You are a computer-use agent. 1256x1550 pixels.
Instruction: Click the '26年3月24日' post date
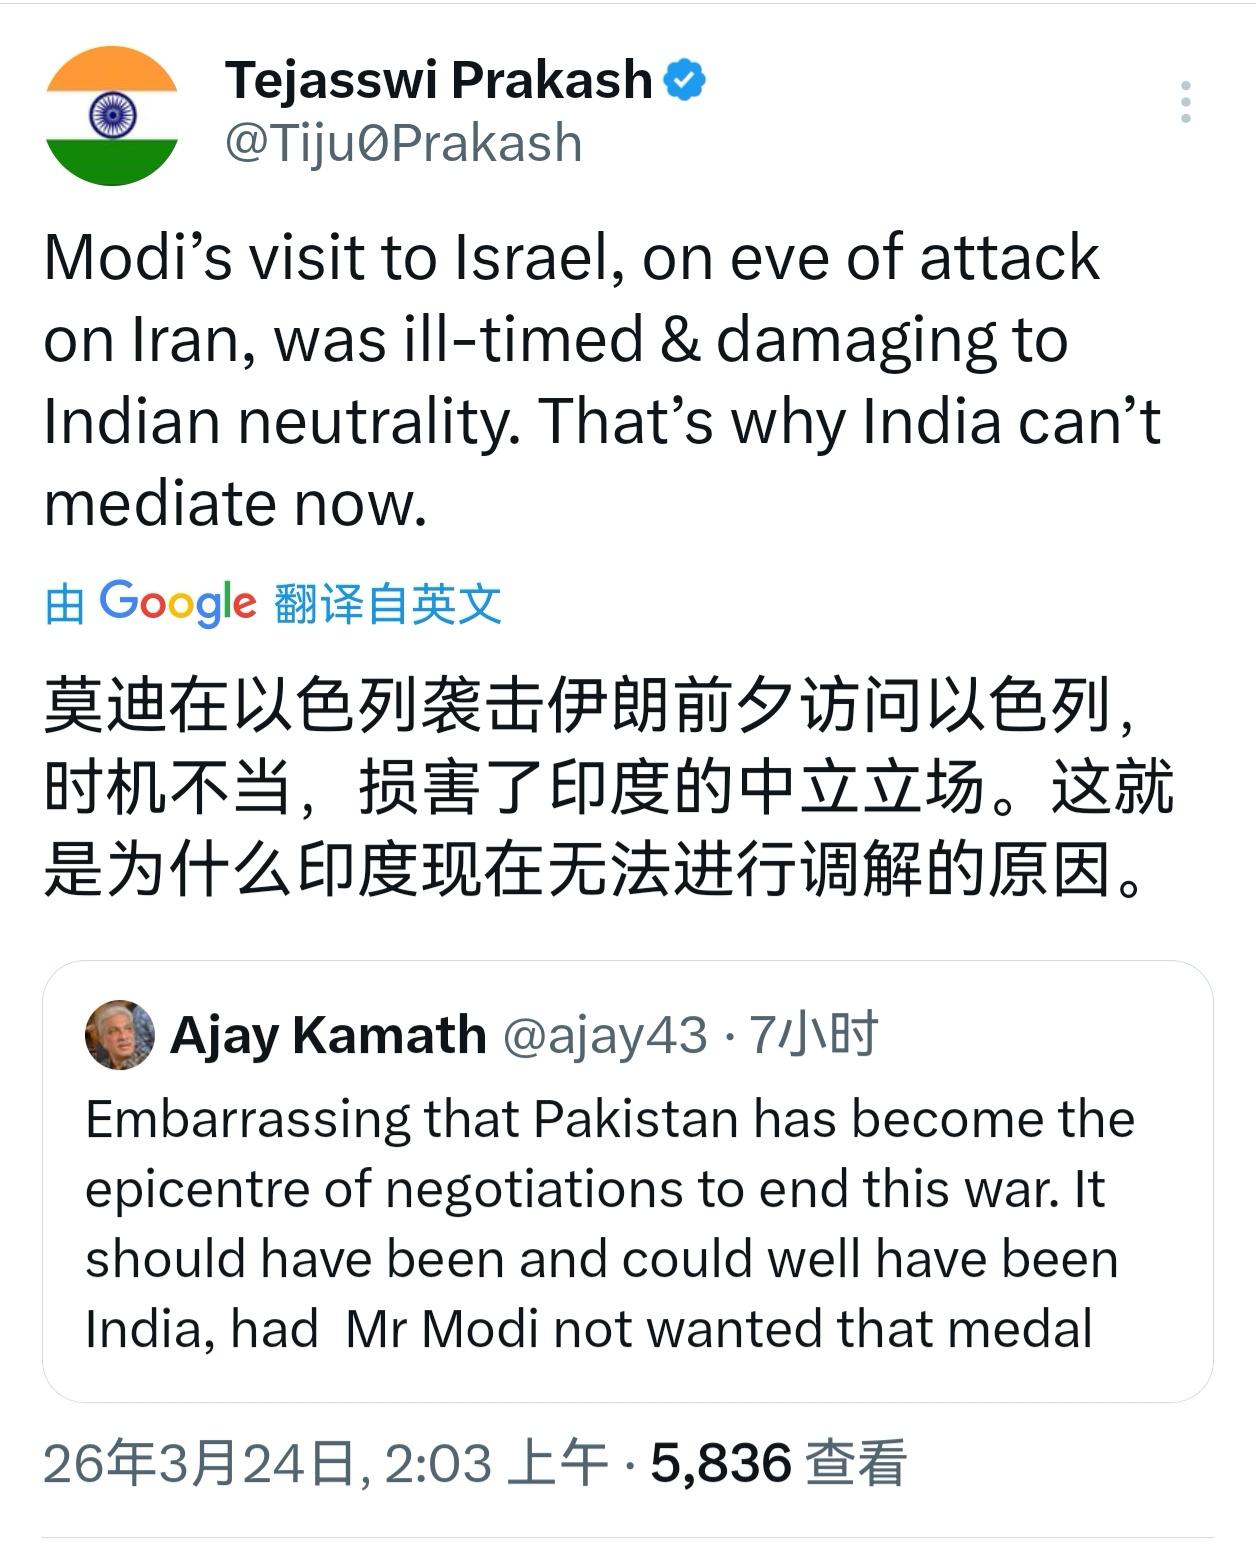click(200, 1464)
